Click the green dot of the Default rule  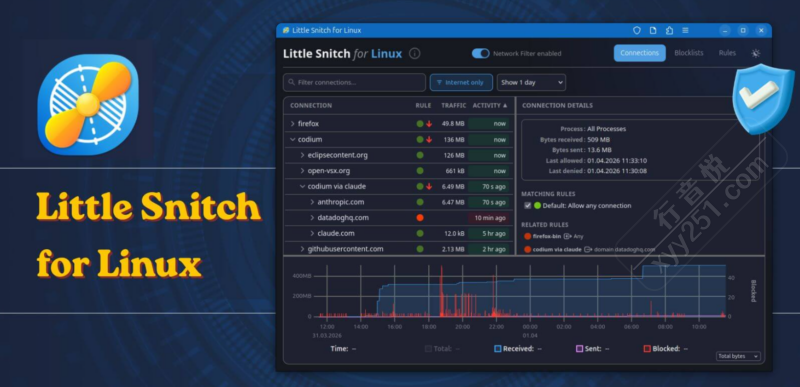pyautogui.click(x=537, y=206)
